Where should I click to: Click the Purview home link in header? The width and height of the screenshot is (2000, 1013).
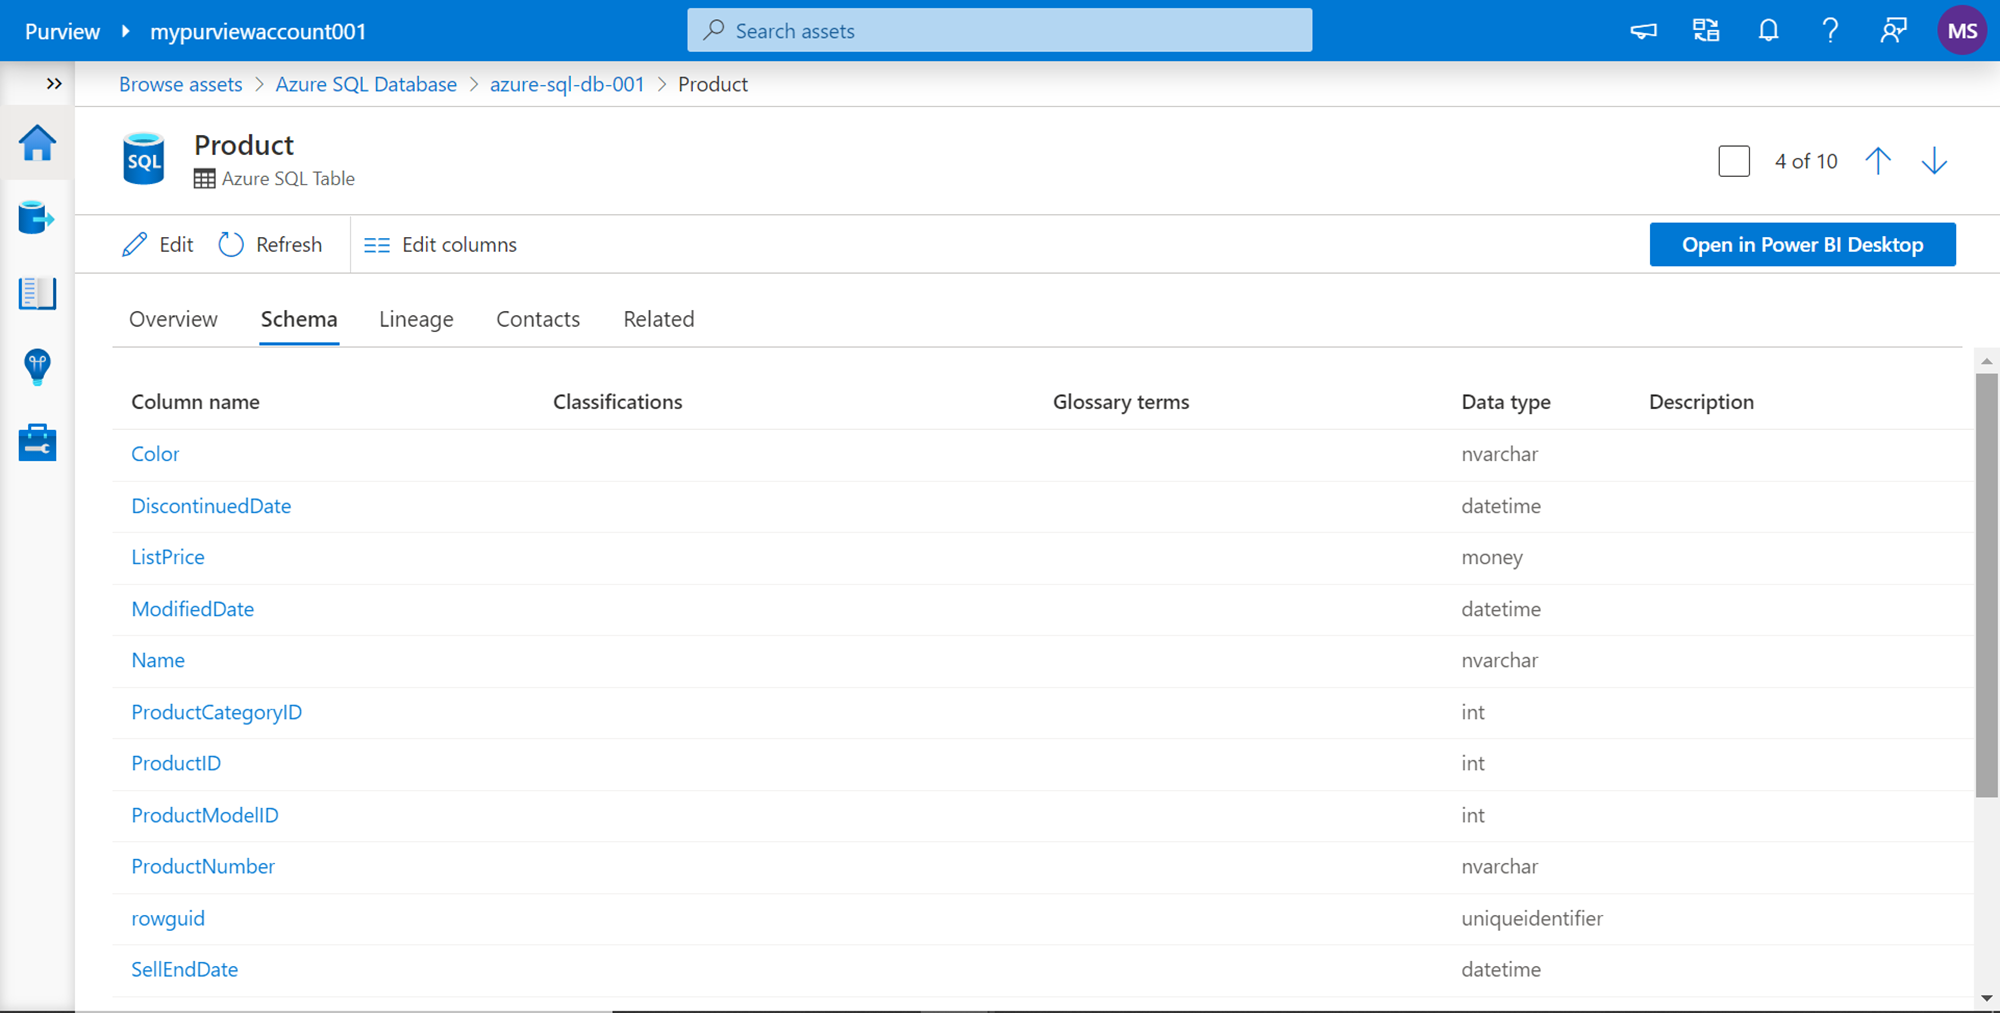[x=62, y=31]
